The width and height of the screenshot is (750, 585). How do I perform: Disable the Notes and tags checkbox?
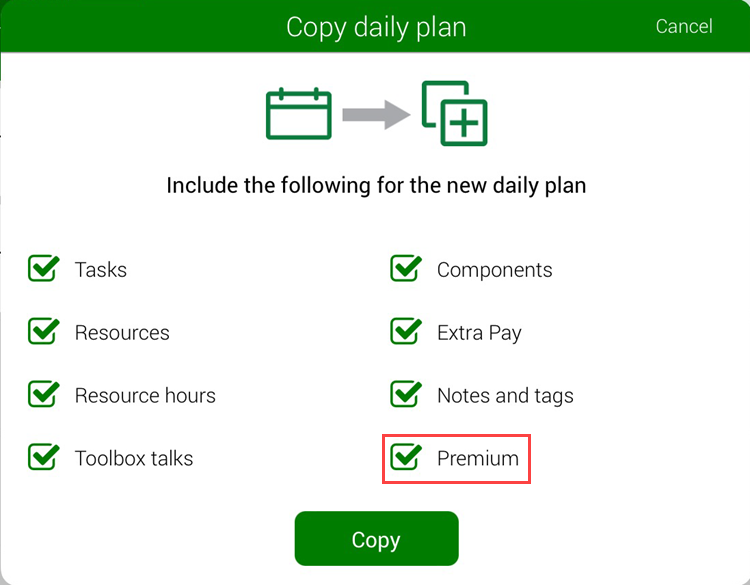(x=405, y=395)
